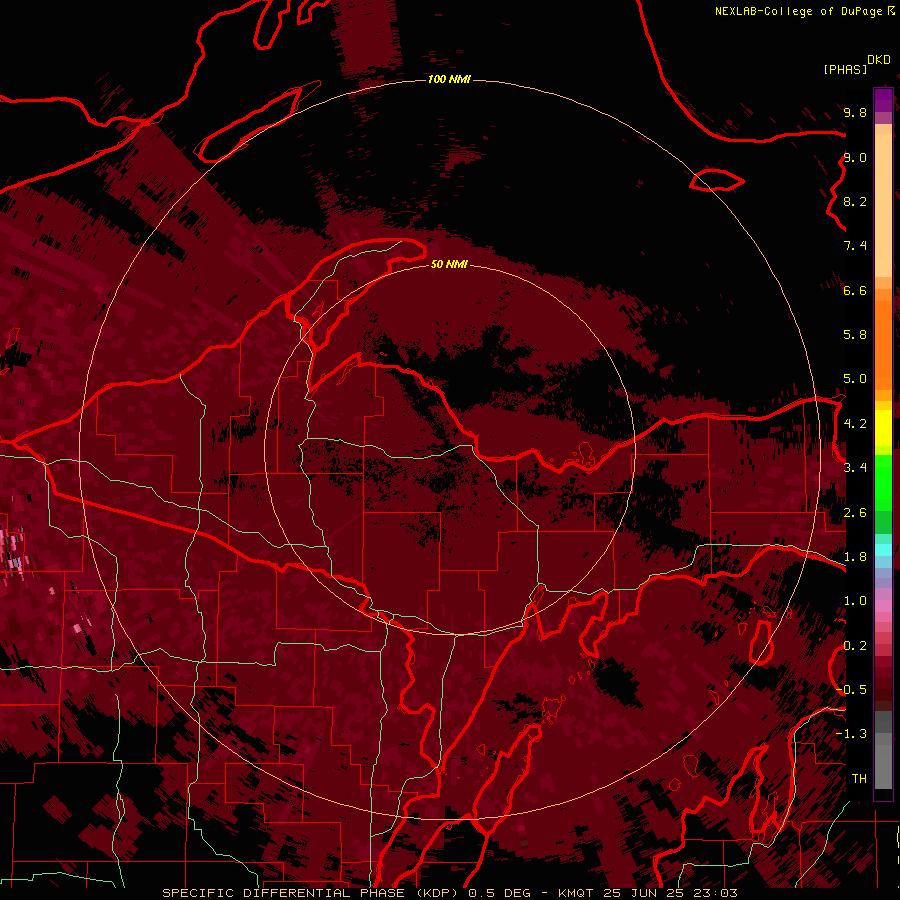Click the 5.8 value on the color scale
The height and width of the screenshot is (900, 900).
click(855, 335)
